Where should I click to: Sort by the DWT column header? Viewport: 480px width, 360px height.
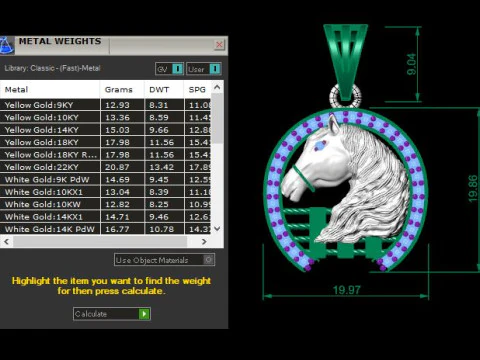tap(164, 90)
